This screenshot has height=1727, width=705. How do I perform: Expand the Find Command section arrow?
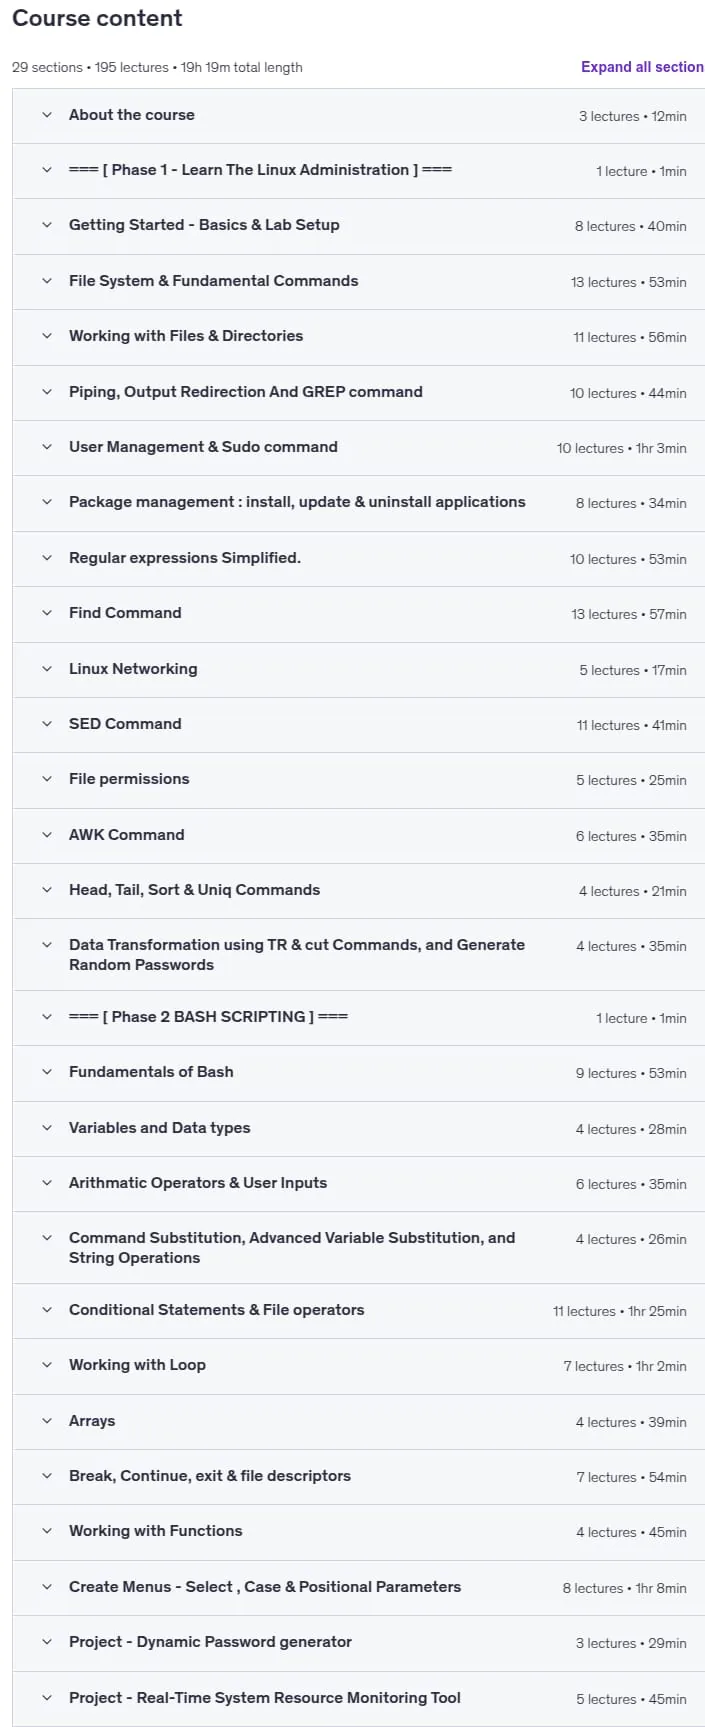pyautogui.click(x=46, y=613)
